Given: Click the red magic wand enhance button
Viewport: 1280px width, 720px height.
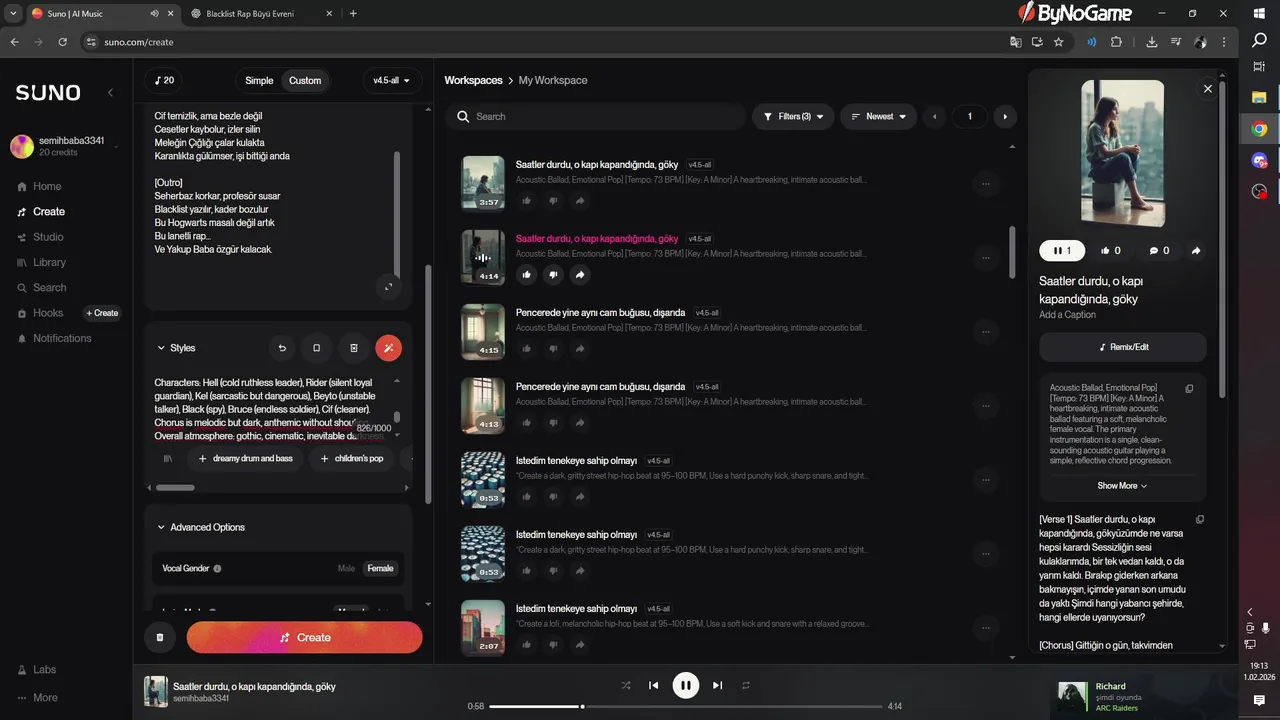Looking at the screenshot, I should 389,348.
